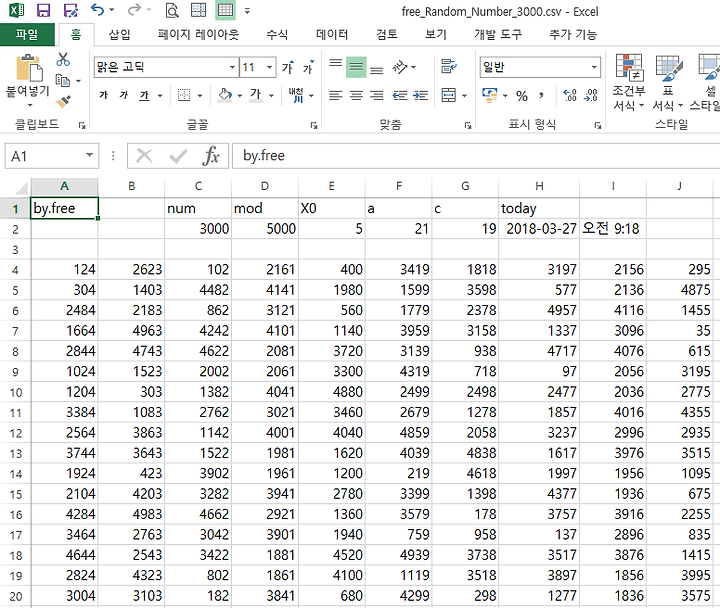Click the Accounting Number Format icon
The height and width of the screenshot is (608, 720).
click(x=490, y=96)
